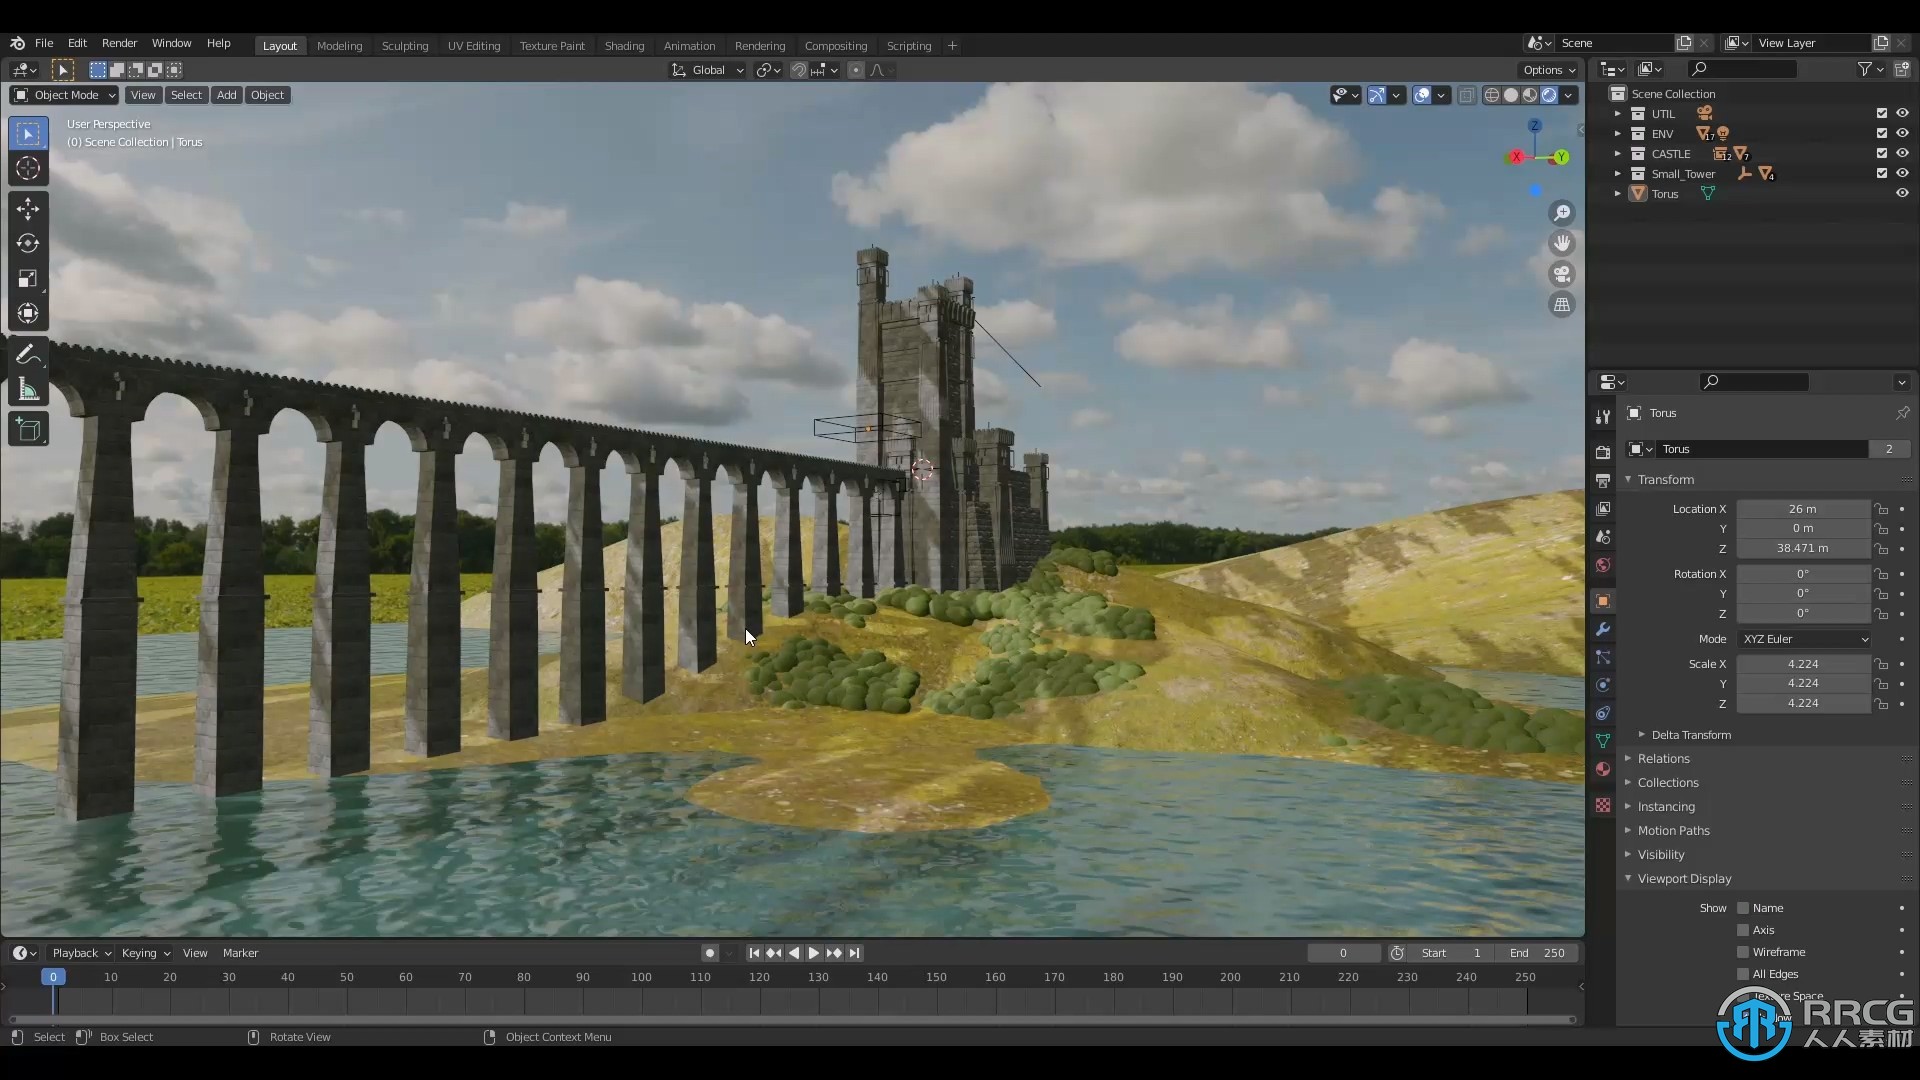Jump to the timeline start button

pos(754,953)
